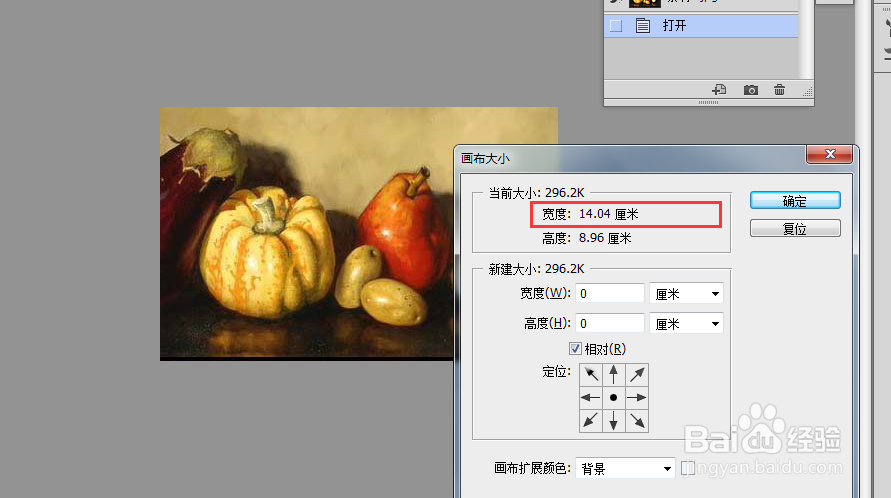Anchor canvas to middle-left arrow

(x=591, y=398)
